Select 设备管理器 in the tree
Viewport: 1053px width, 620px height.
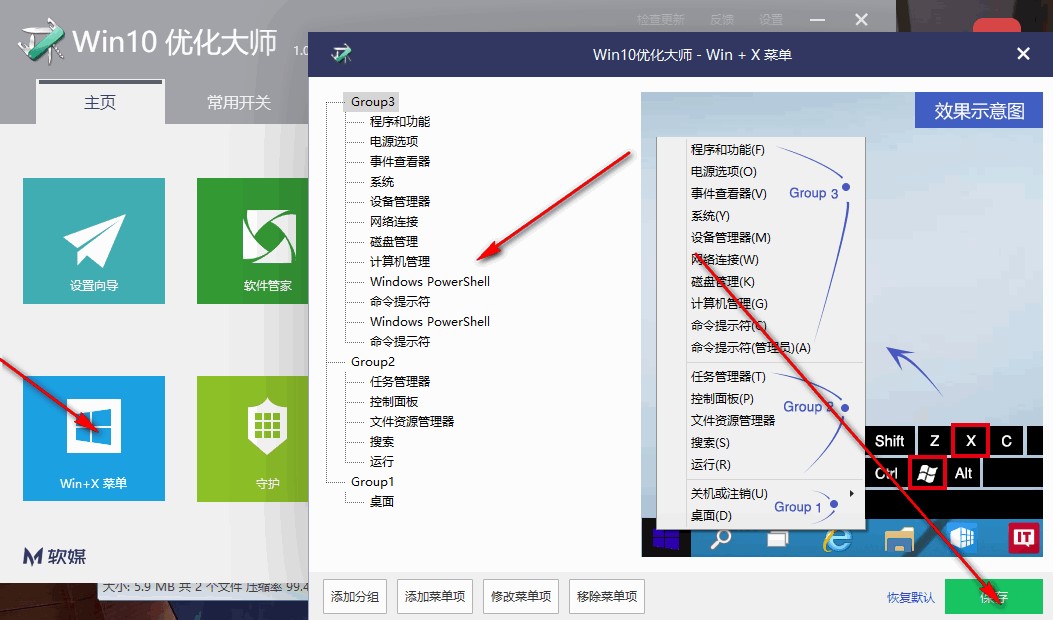[x=400, y=202]
